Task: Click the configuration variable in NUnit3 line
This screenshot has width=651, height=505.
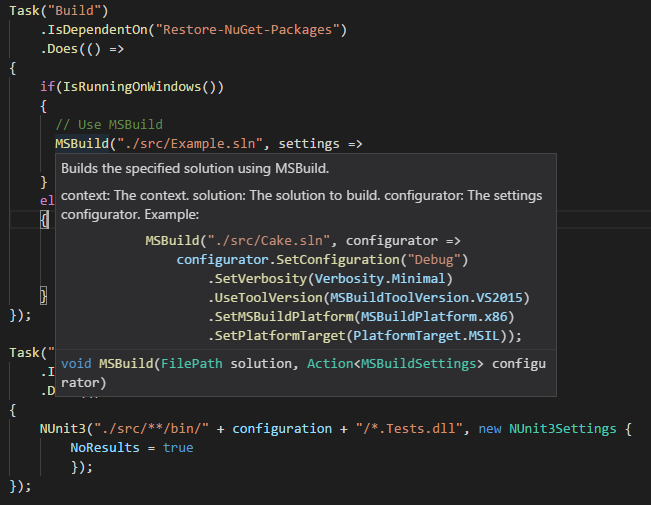Action: 282,429
